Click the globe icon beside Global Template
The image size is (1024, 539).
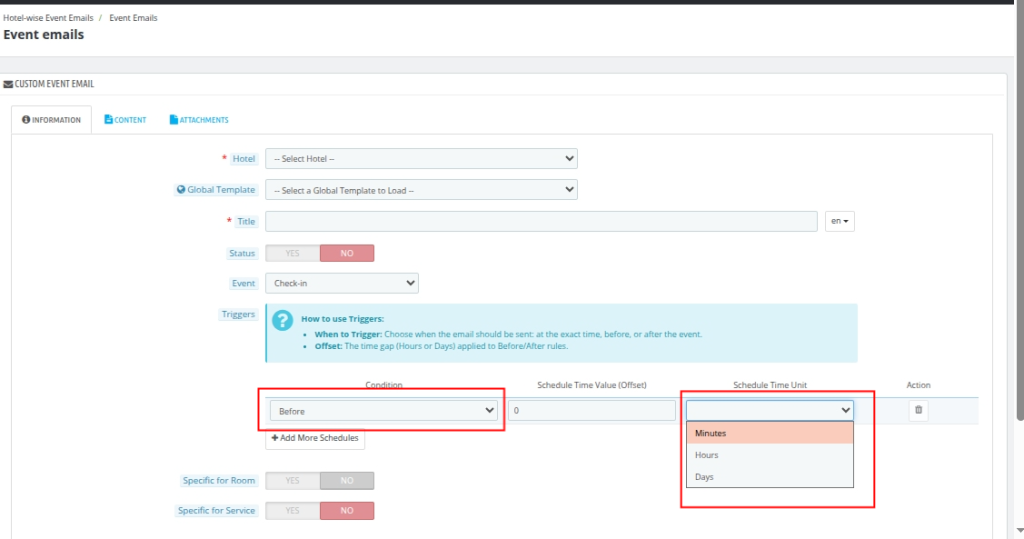click(181, 189)
